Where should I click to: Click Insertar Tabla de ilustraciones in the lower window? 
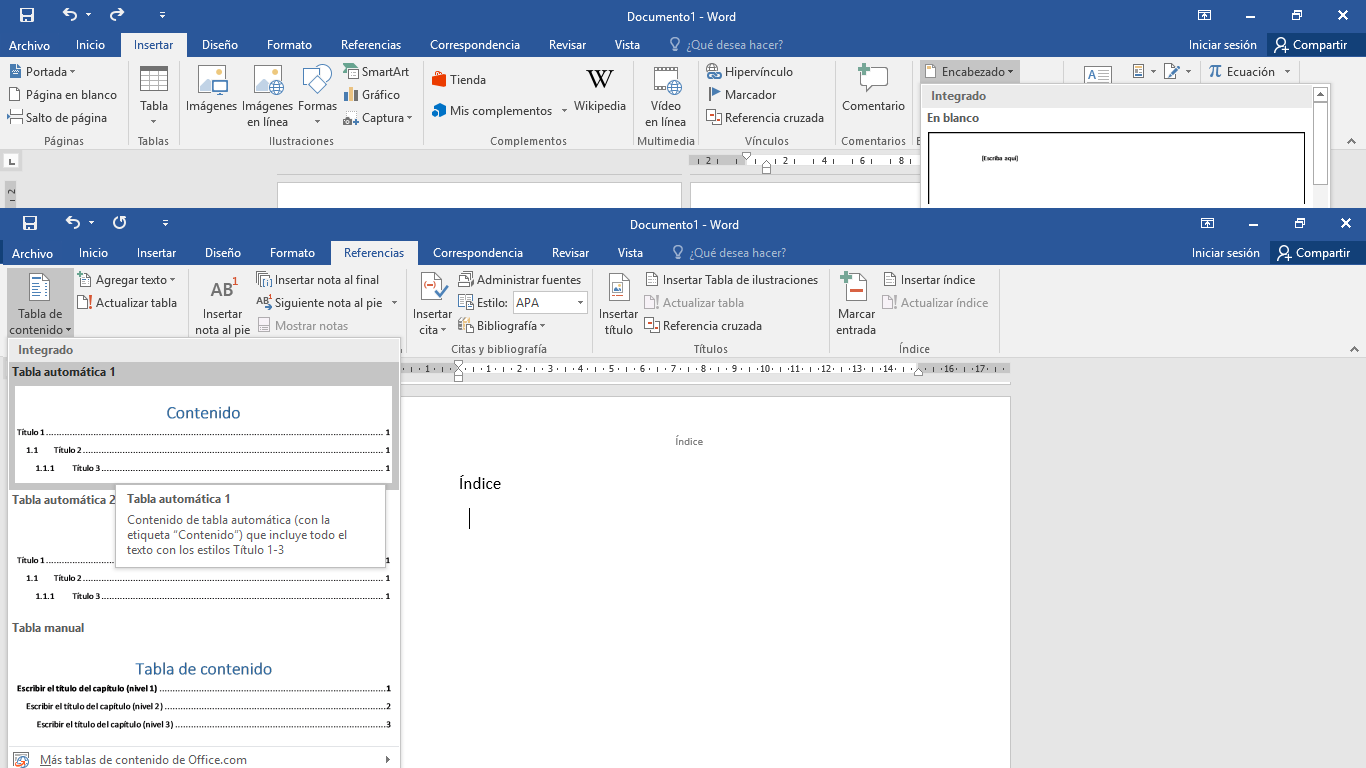[732, 280]
